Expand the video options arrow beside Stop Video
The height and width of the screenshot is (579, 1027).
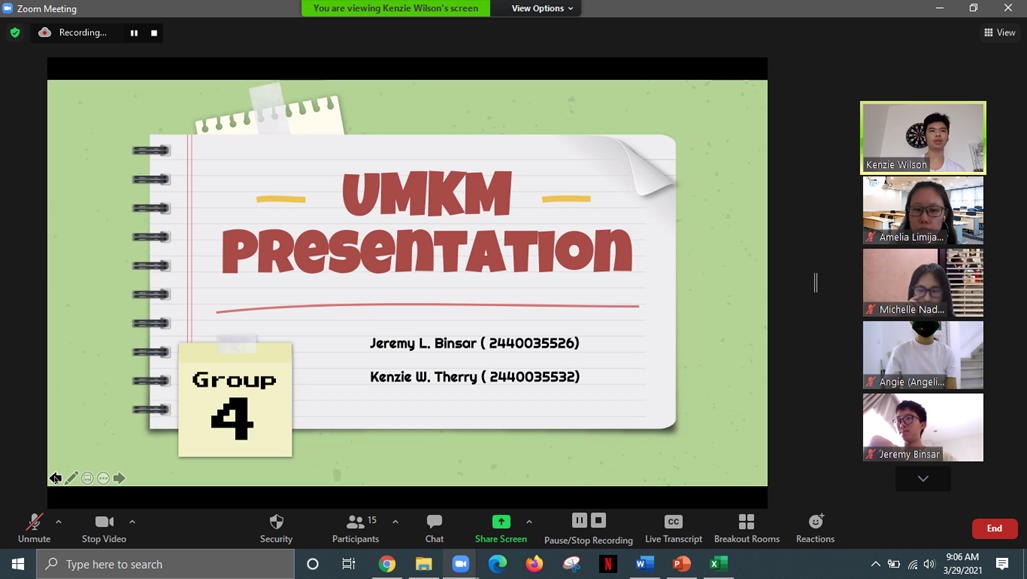click(132, 522)
